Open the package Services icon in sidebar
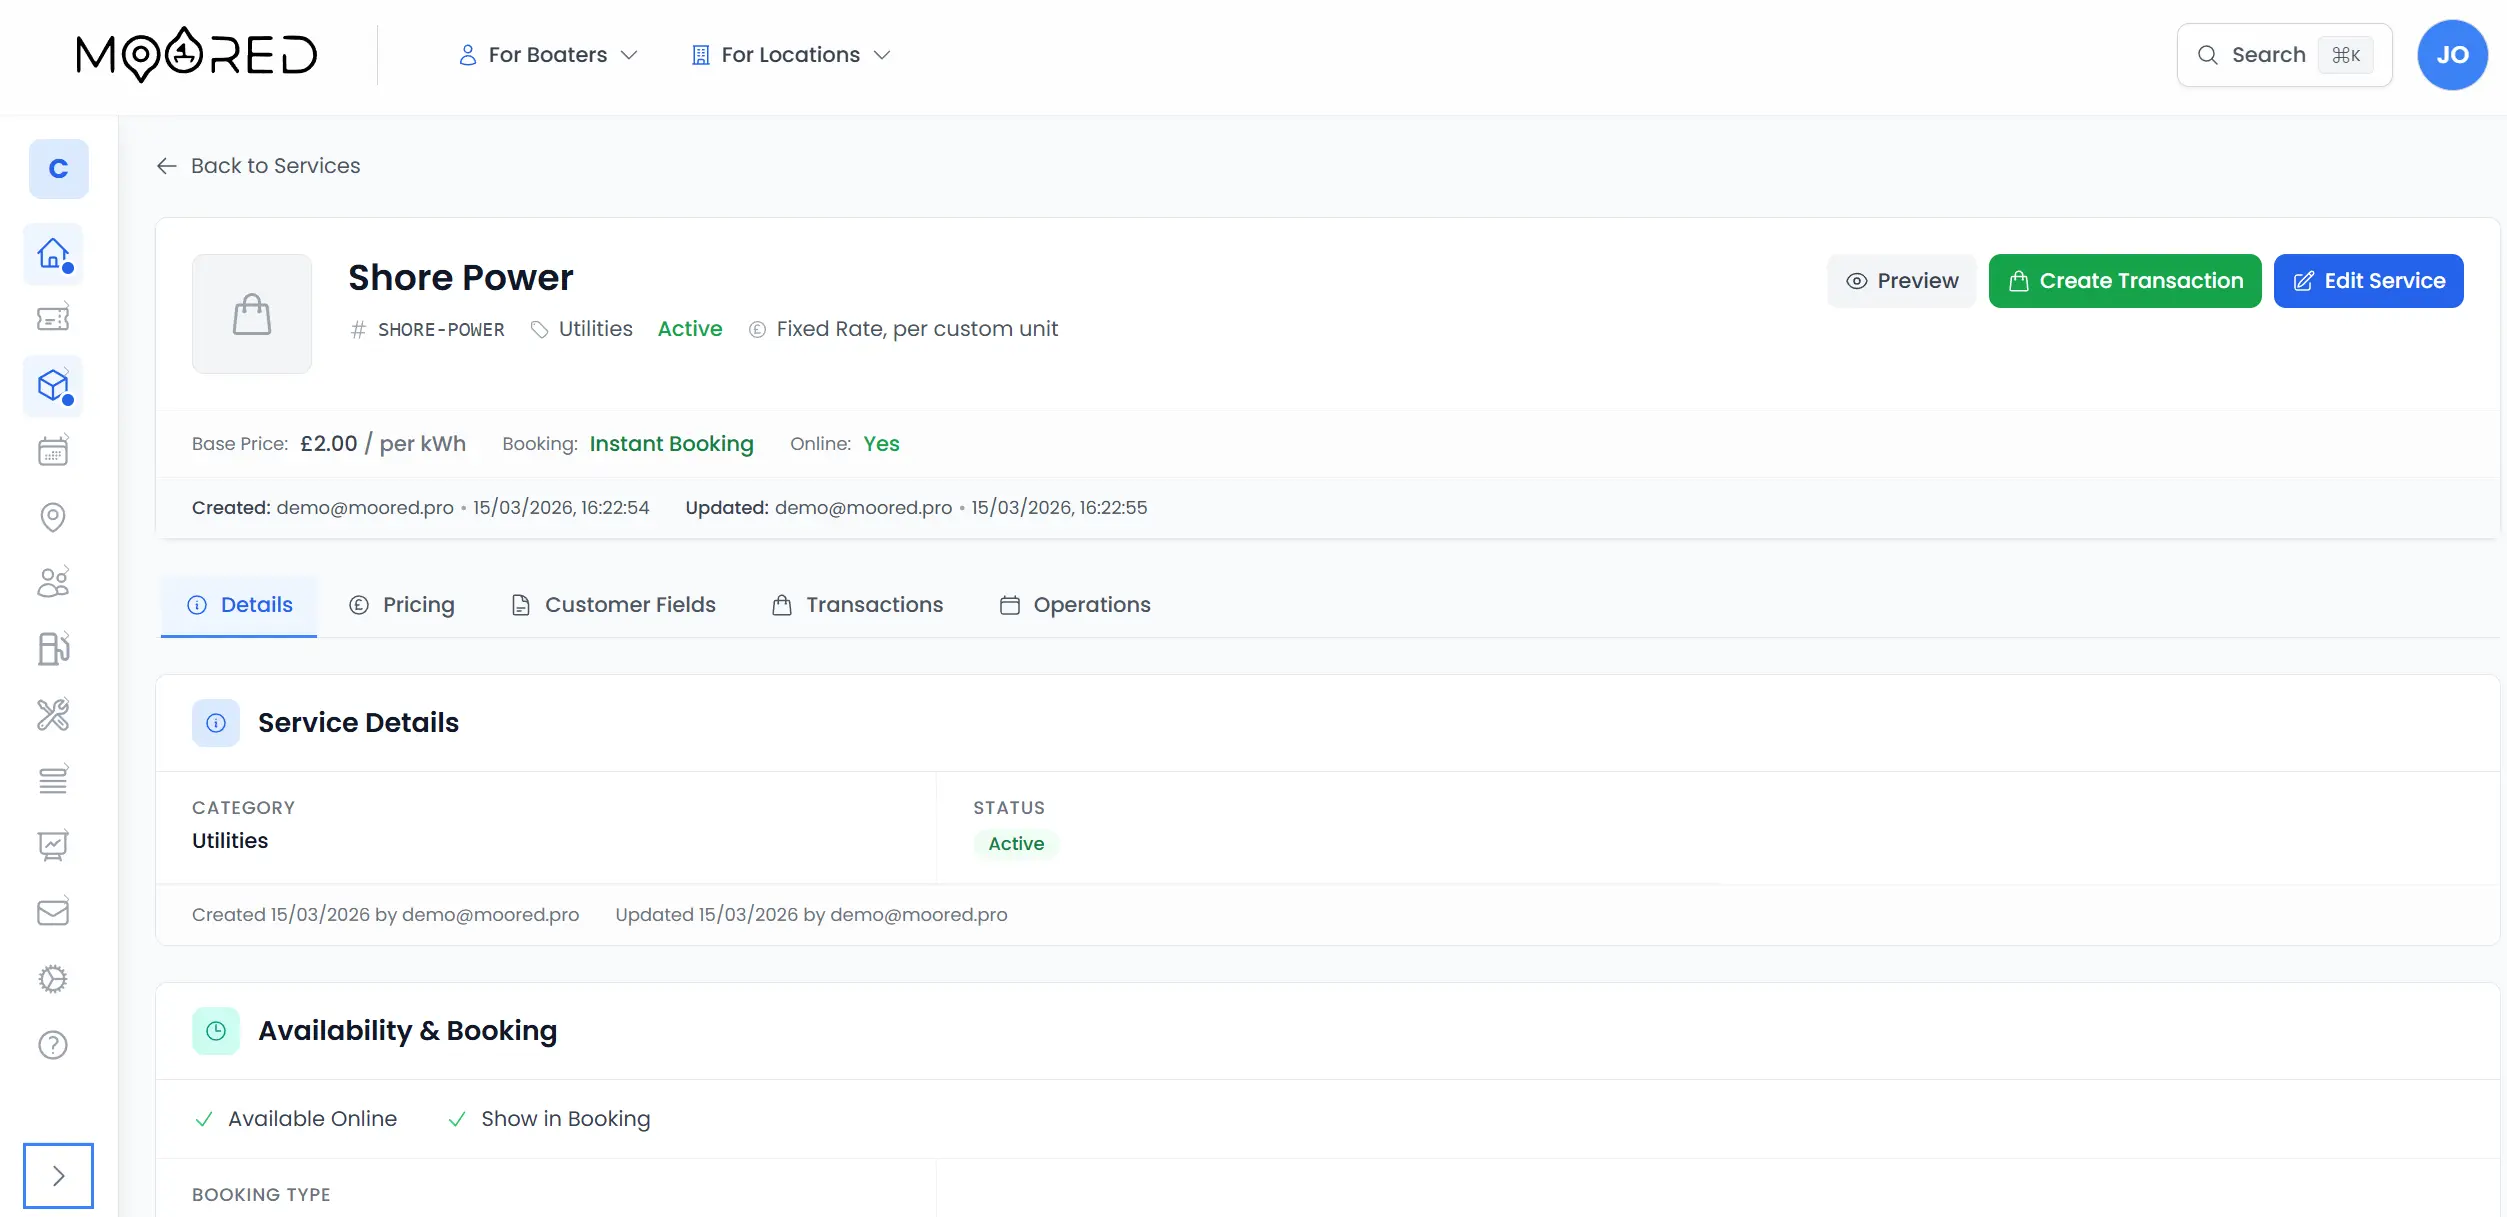2507x1217 pixels. pos(52,385)
